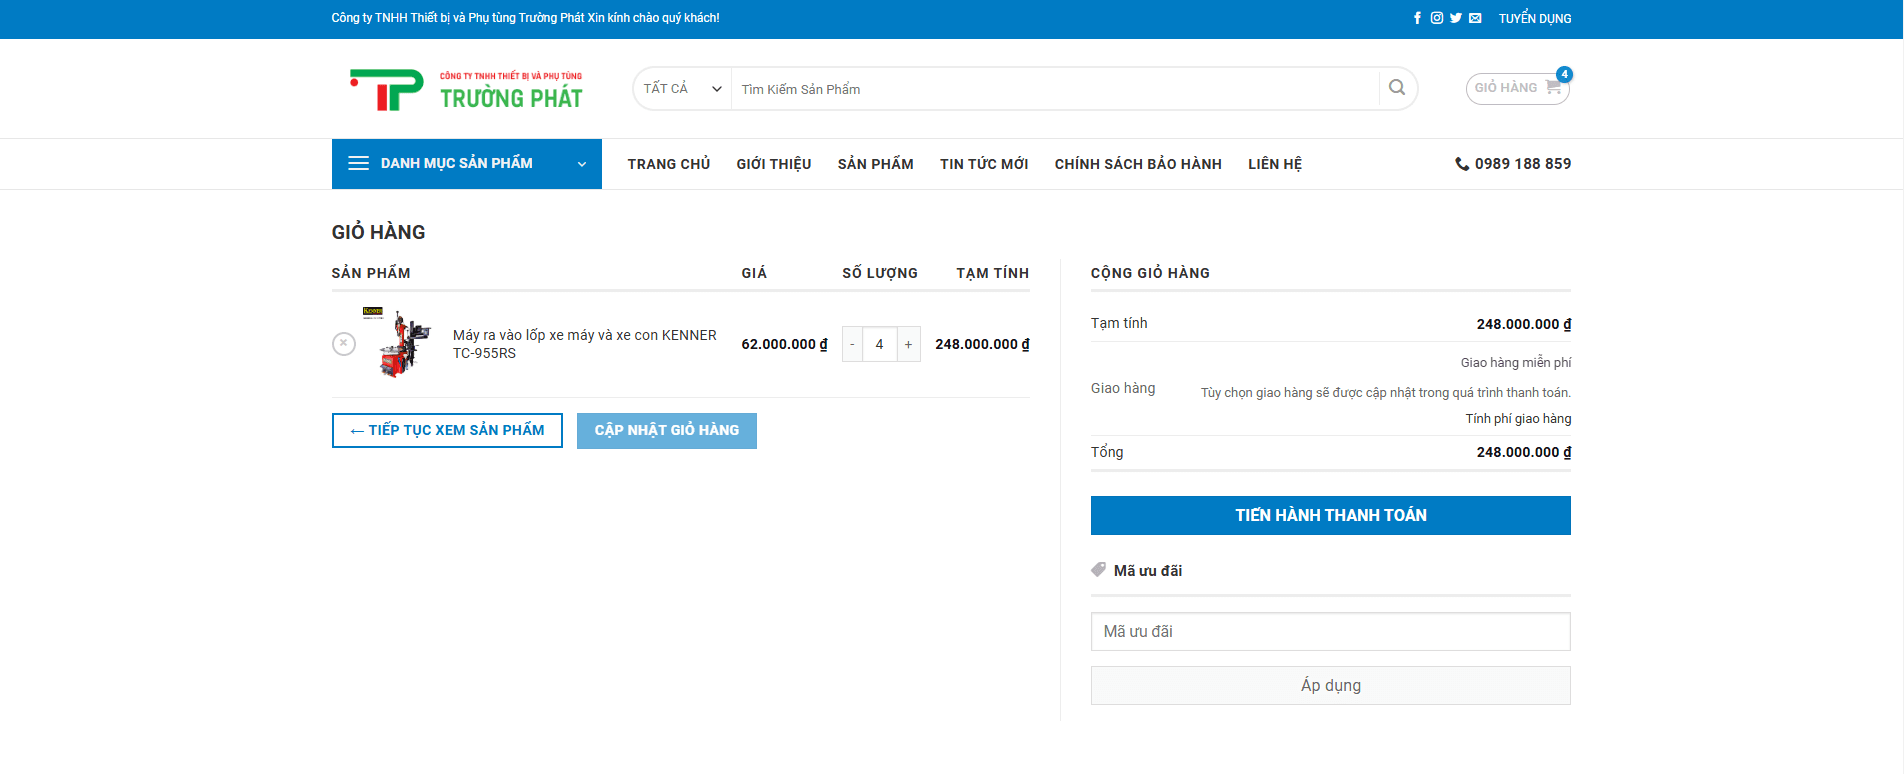Click the Mã ưu đãi input field
The image size is (1904, 774).
[1330, 632]
